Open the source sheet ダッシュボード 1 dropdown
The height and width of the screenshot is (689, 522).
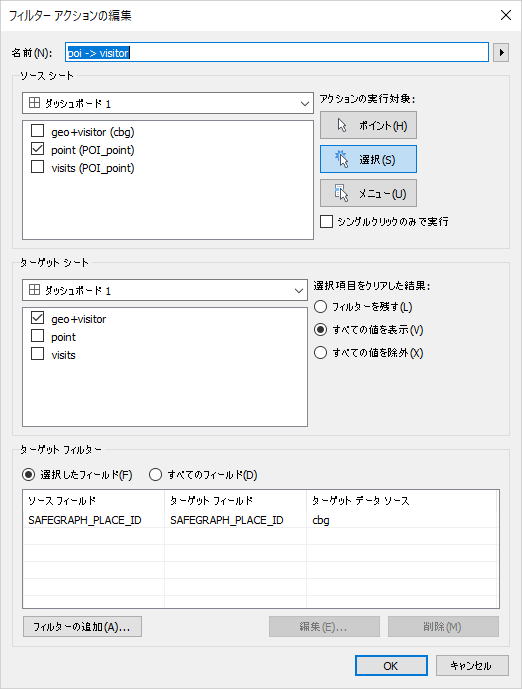coord(168,103)
